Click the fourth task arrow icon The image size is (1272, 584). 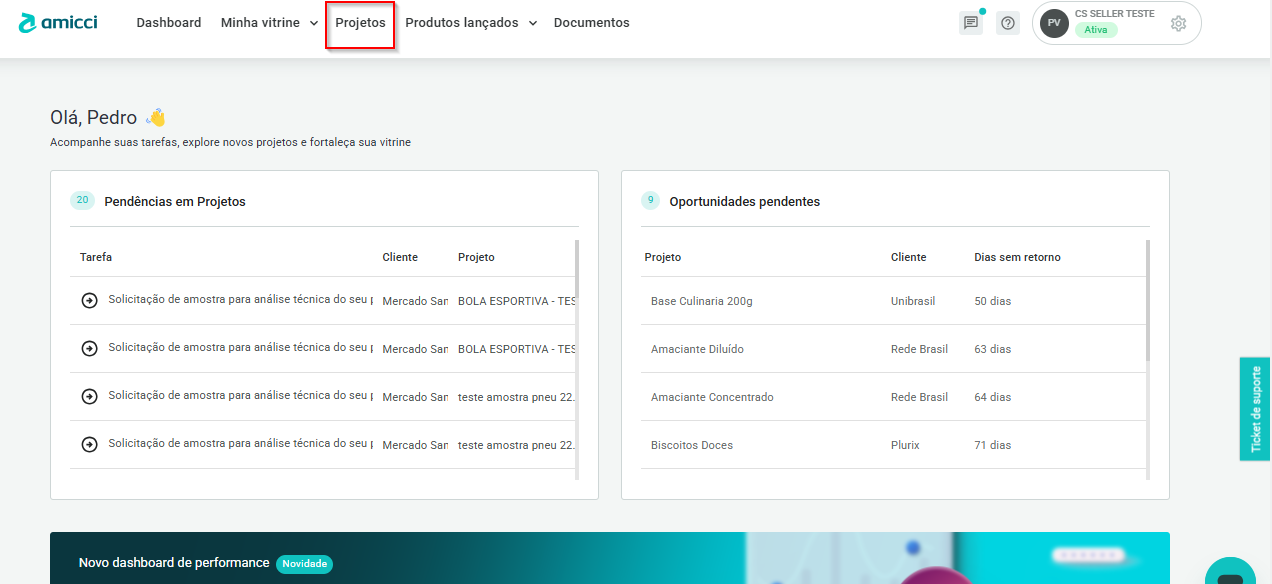(89, 444)
